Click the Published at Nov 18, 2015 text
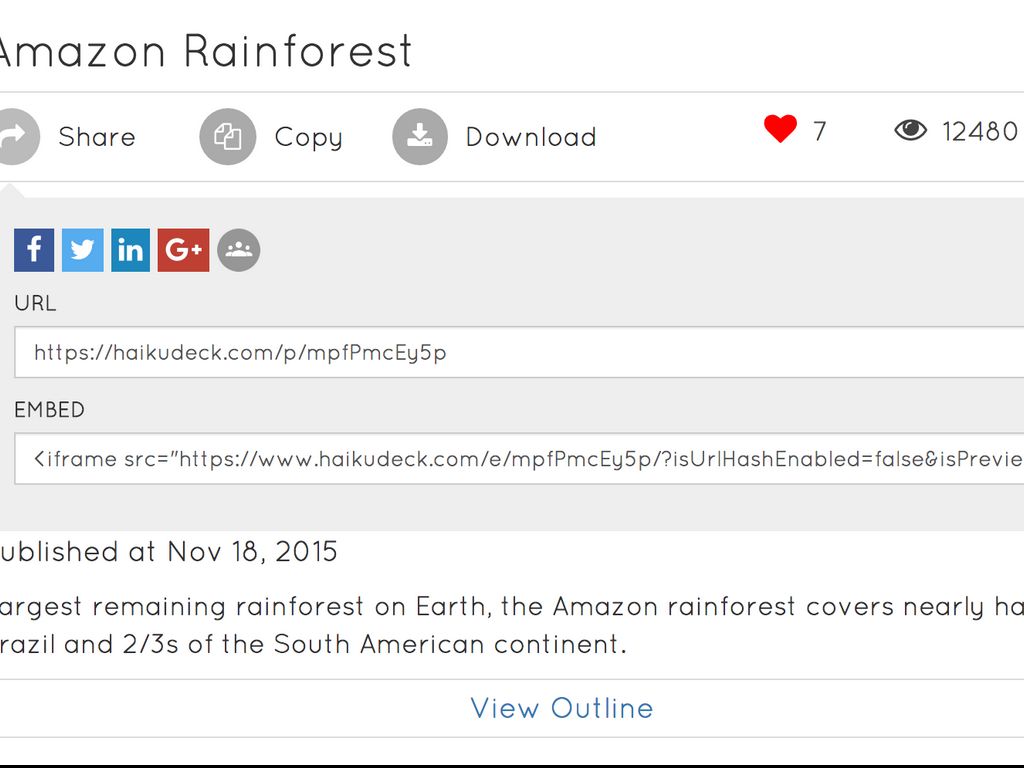Screen dimensions: 1024x768 coord(168,551)
